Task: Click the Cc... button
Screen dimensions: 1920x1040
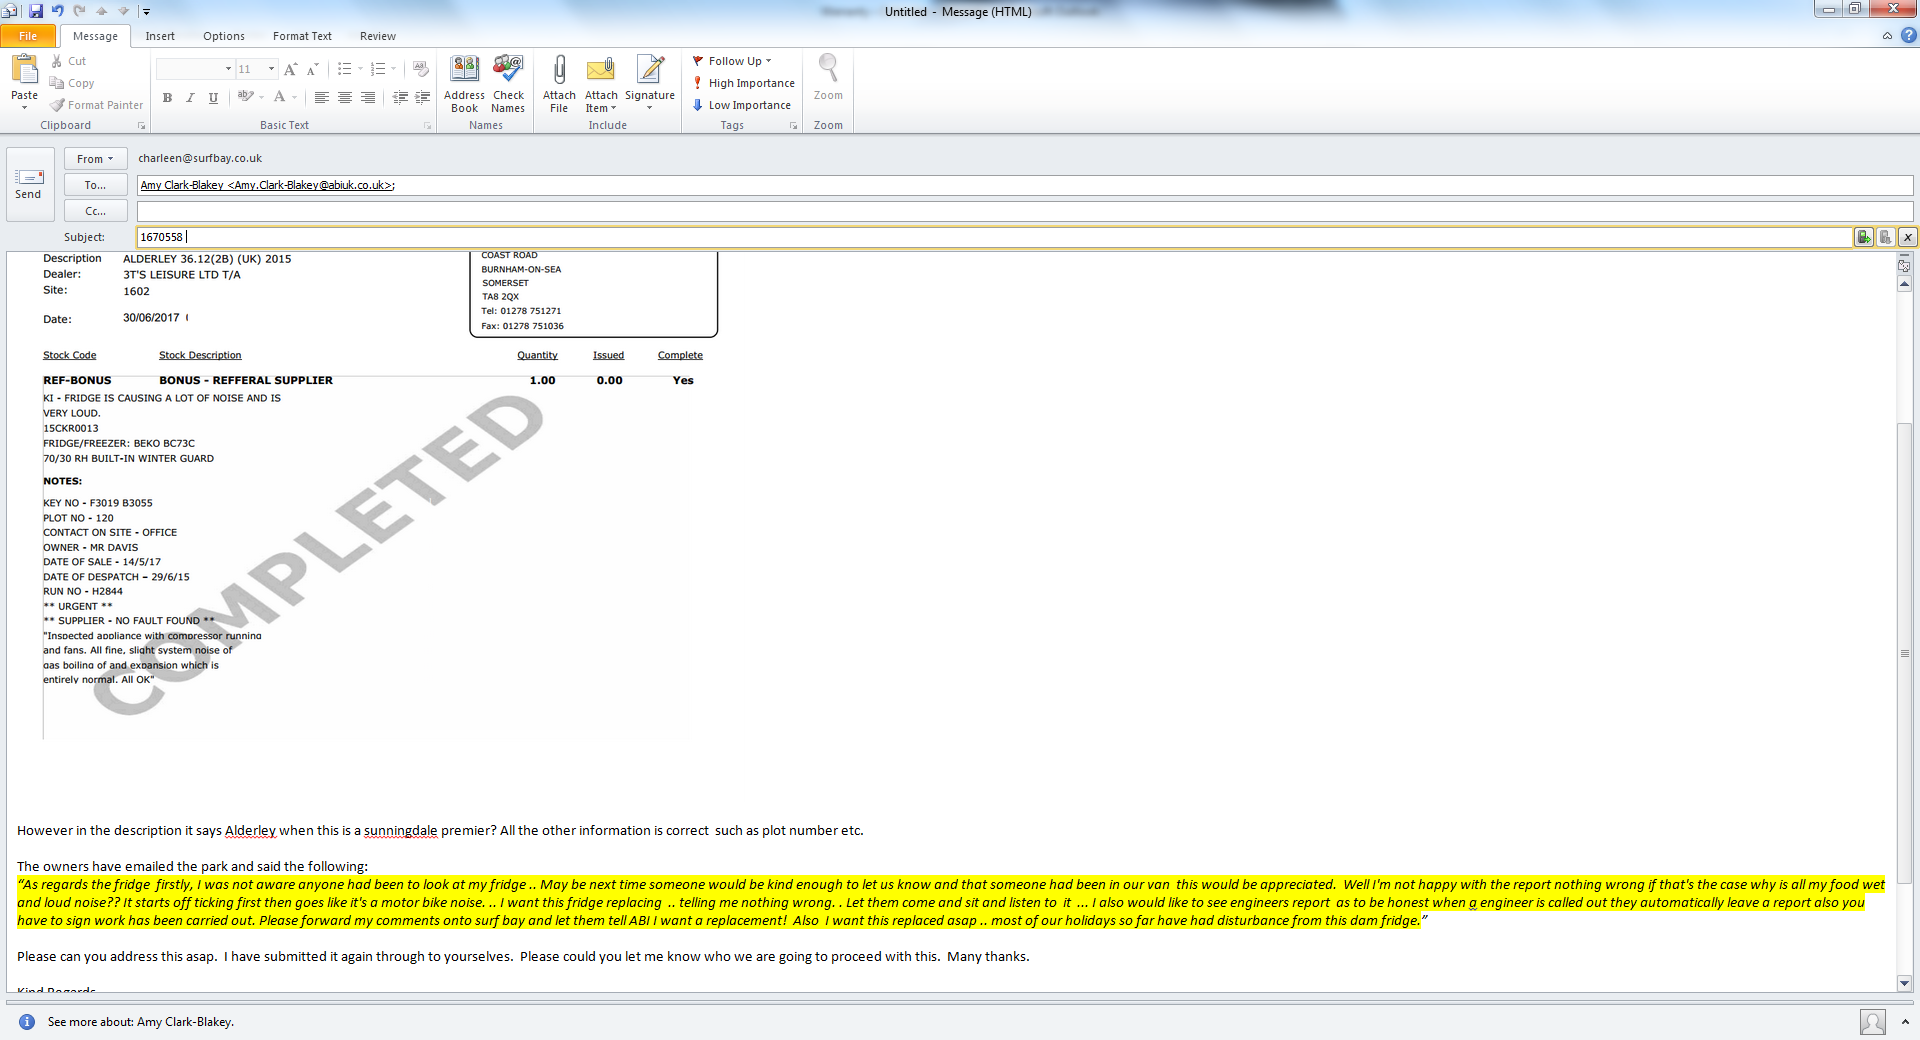Action: (95, 211)
